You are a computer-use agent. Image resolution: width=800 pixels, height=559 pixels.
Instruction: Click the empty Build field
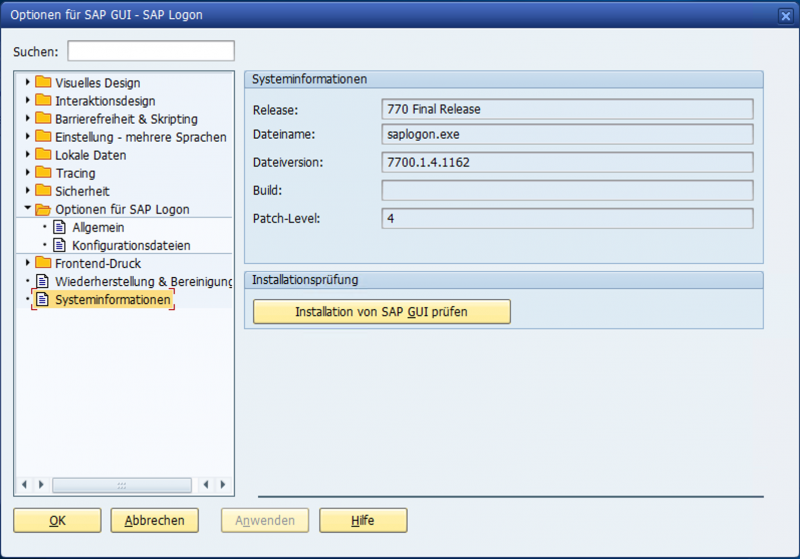tap(567, 190)
